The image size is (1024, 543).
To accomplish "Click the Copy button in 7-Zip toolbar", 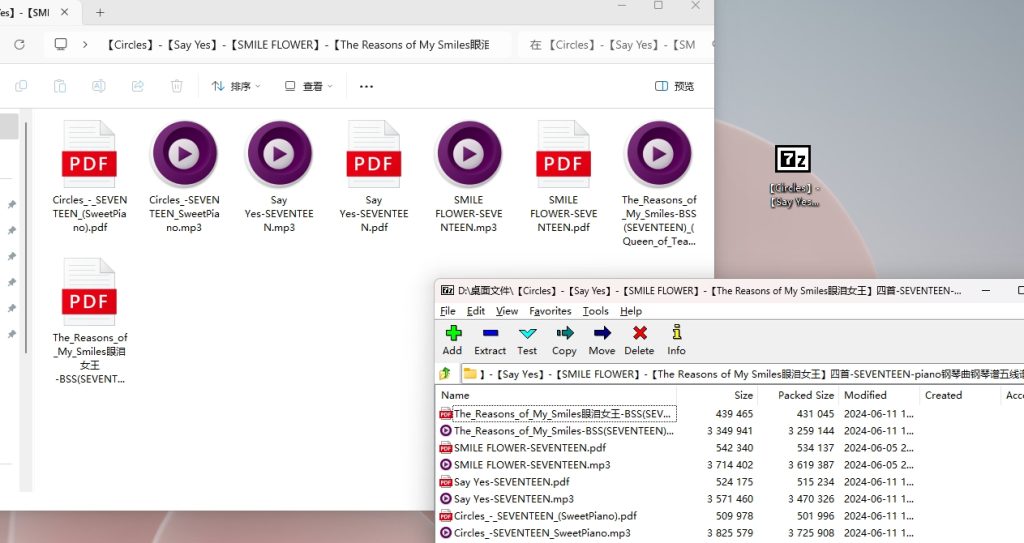I will [564, 340].
